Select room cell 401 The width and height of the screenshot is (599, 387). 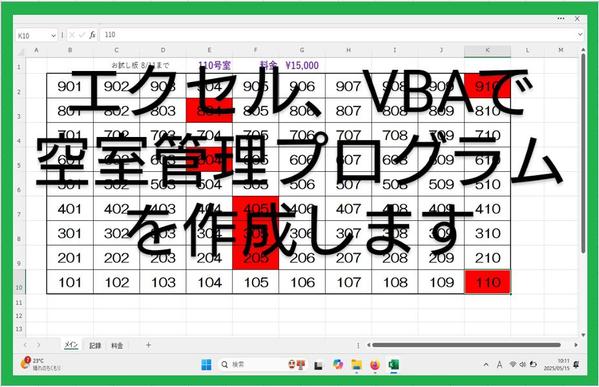pyautogui.click(x=70, y=209)
